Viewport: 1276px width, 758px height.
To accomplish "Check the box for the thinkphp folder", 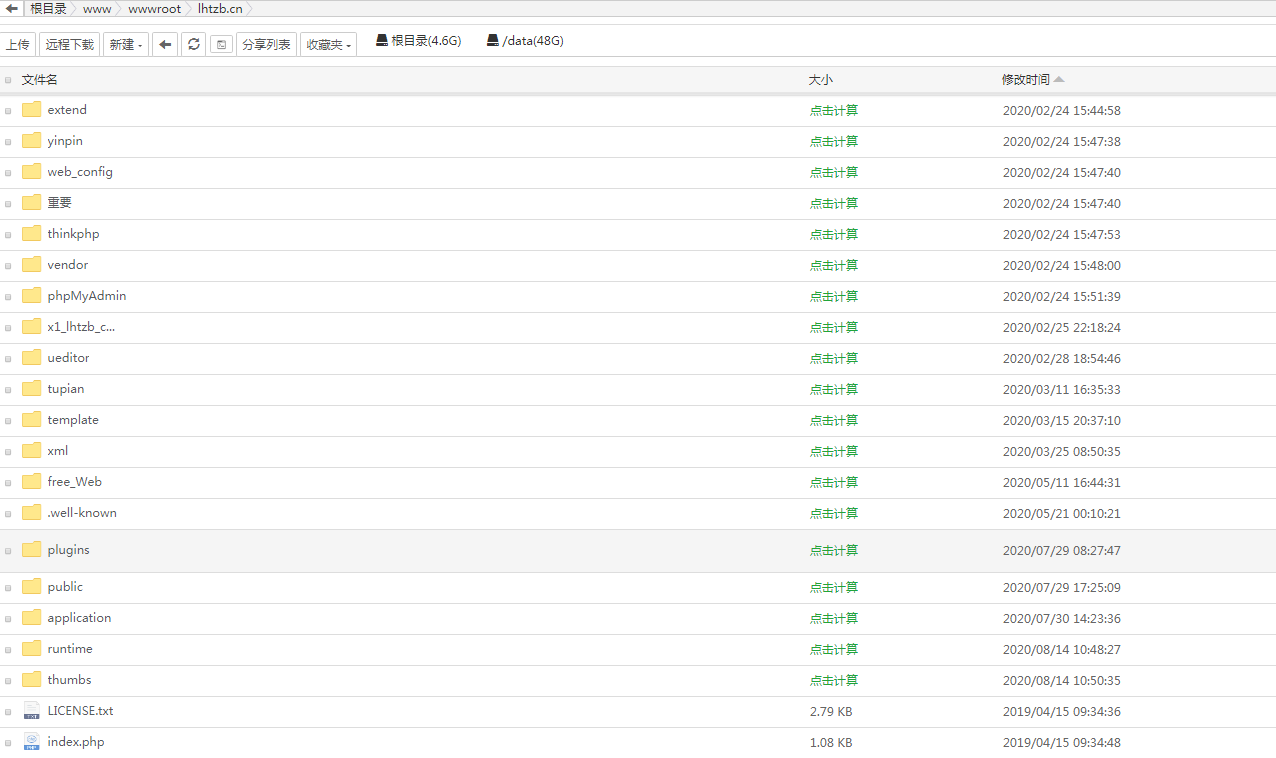I will click(x=9, y=235).
